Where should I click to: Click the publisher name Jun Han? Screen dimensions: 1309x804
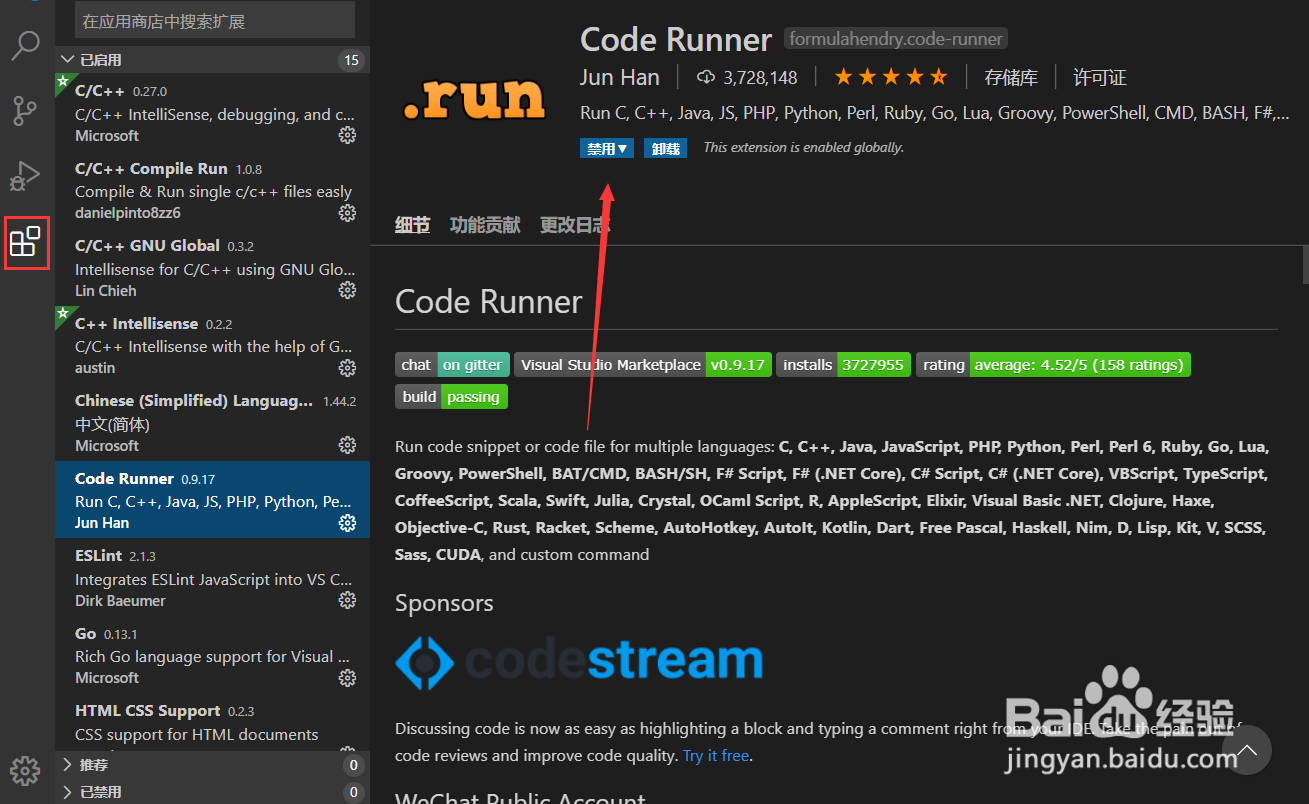click(x=620, y=77)
